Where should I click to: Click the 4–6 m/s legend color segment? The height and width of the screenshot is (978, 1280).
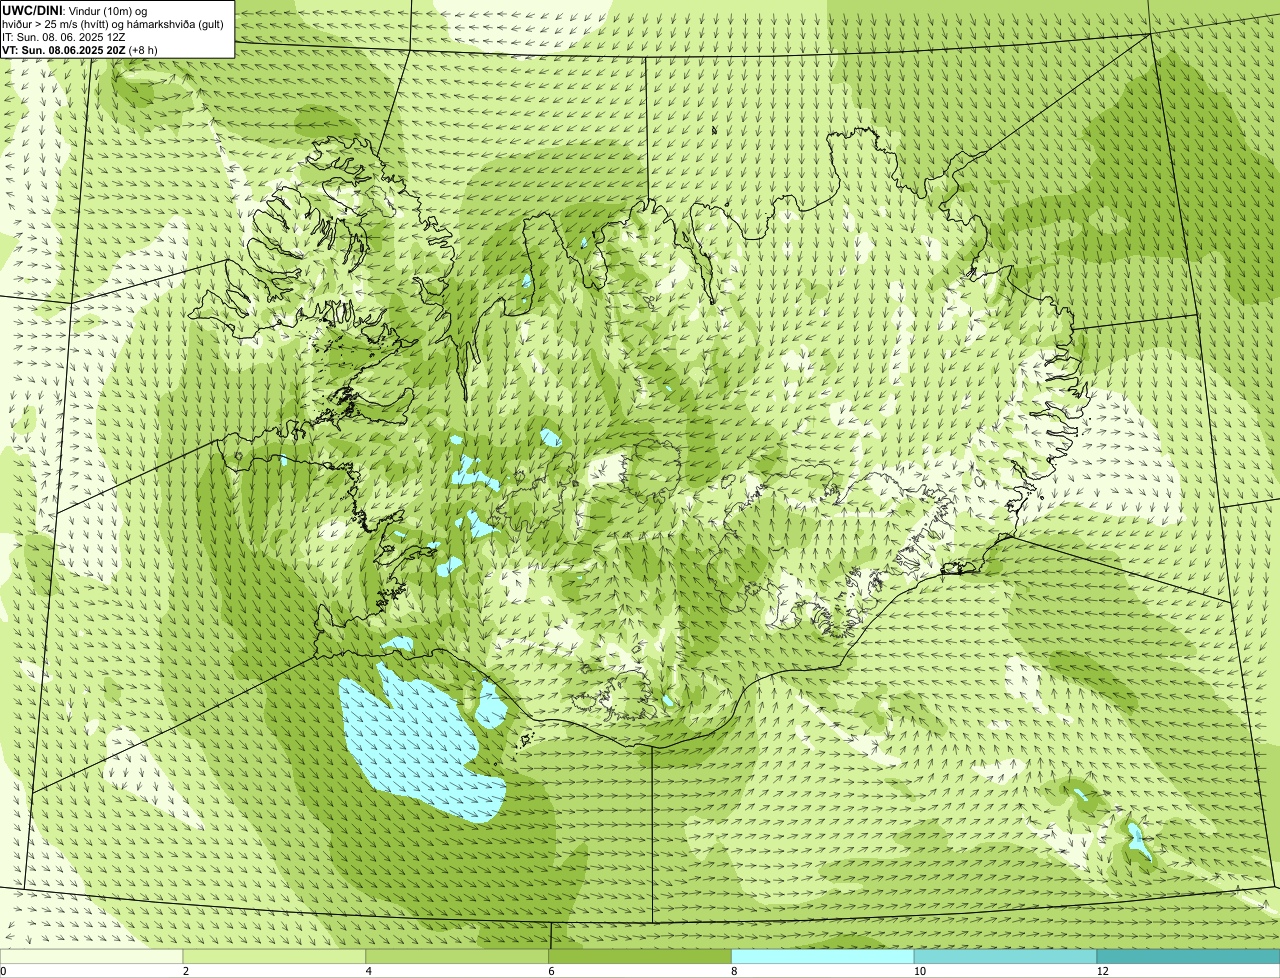458,957
